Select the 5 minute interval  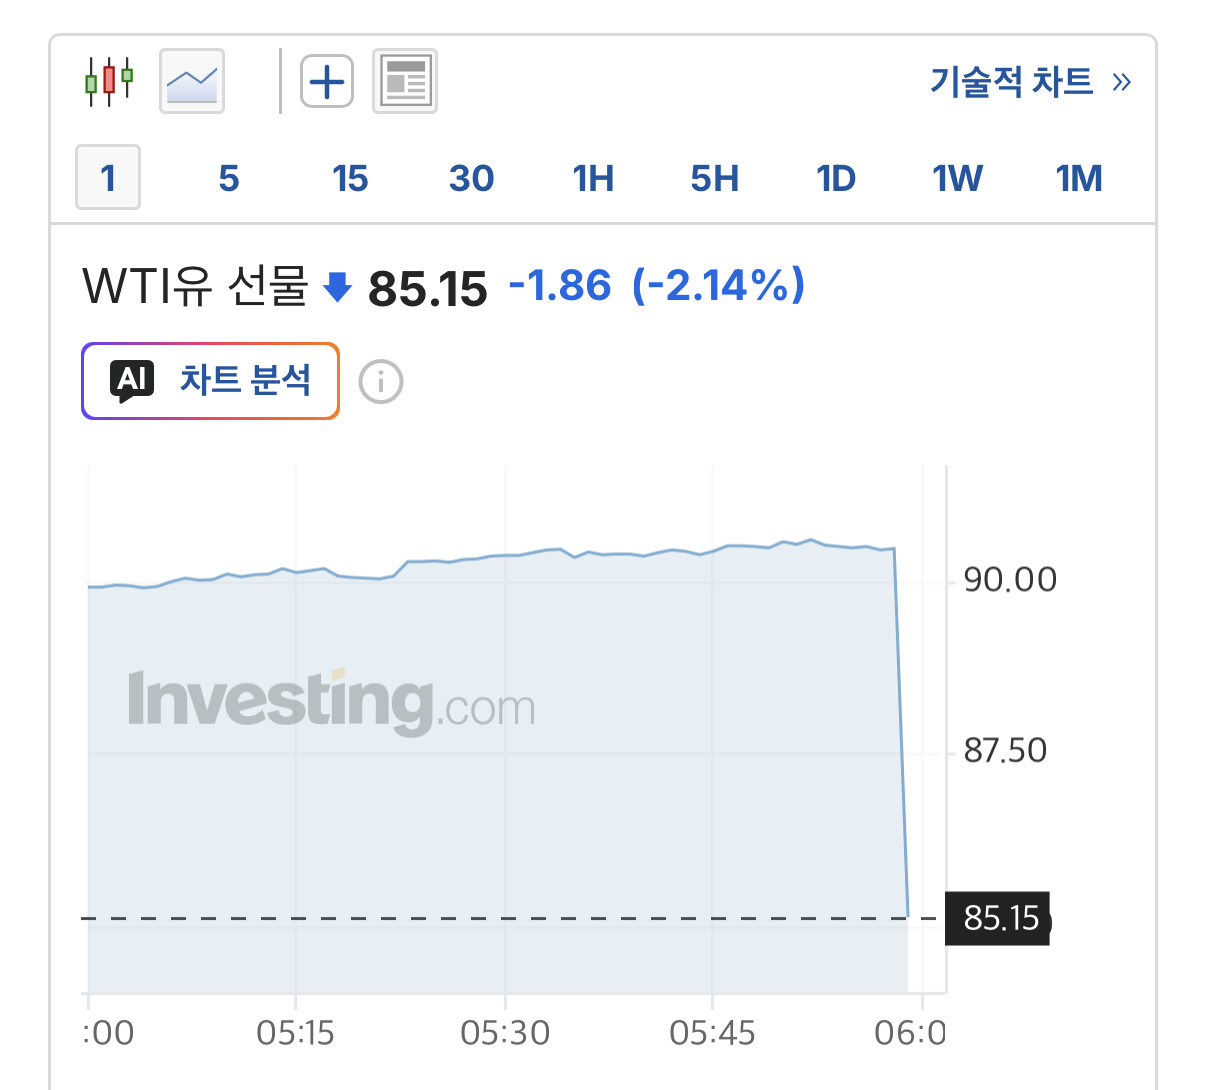[x=229, y=178]
